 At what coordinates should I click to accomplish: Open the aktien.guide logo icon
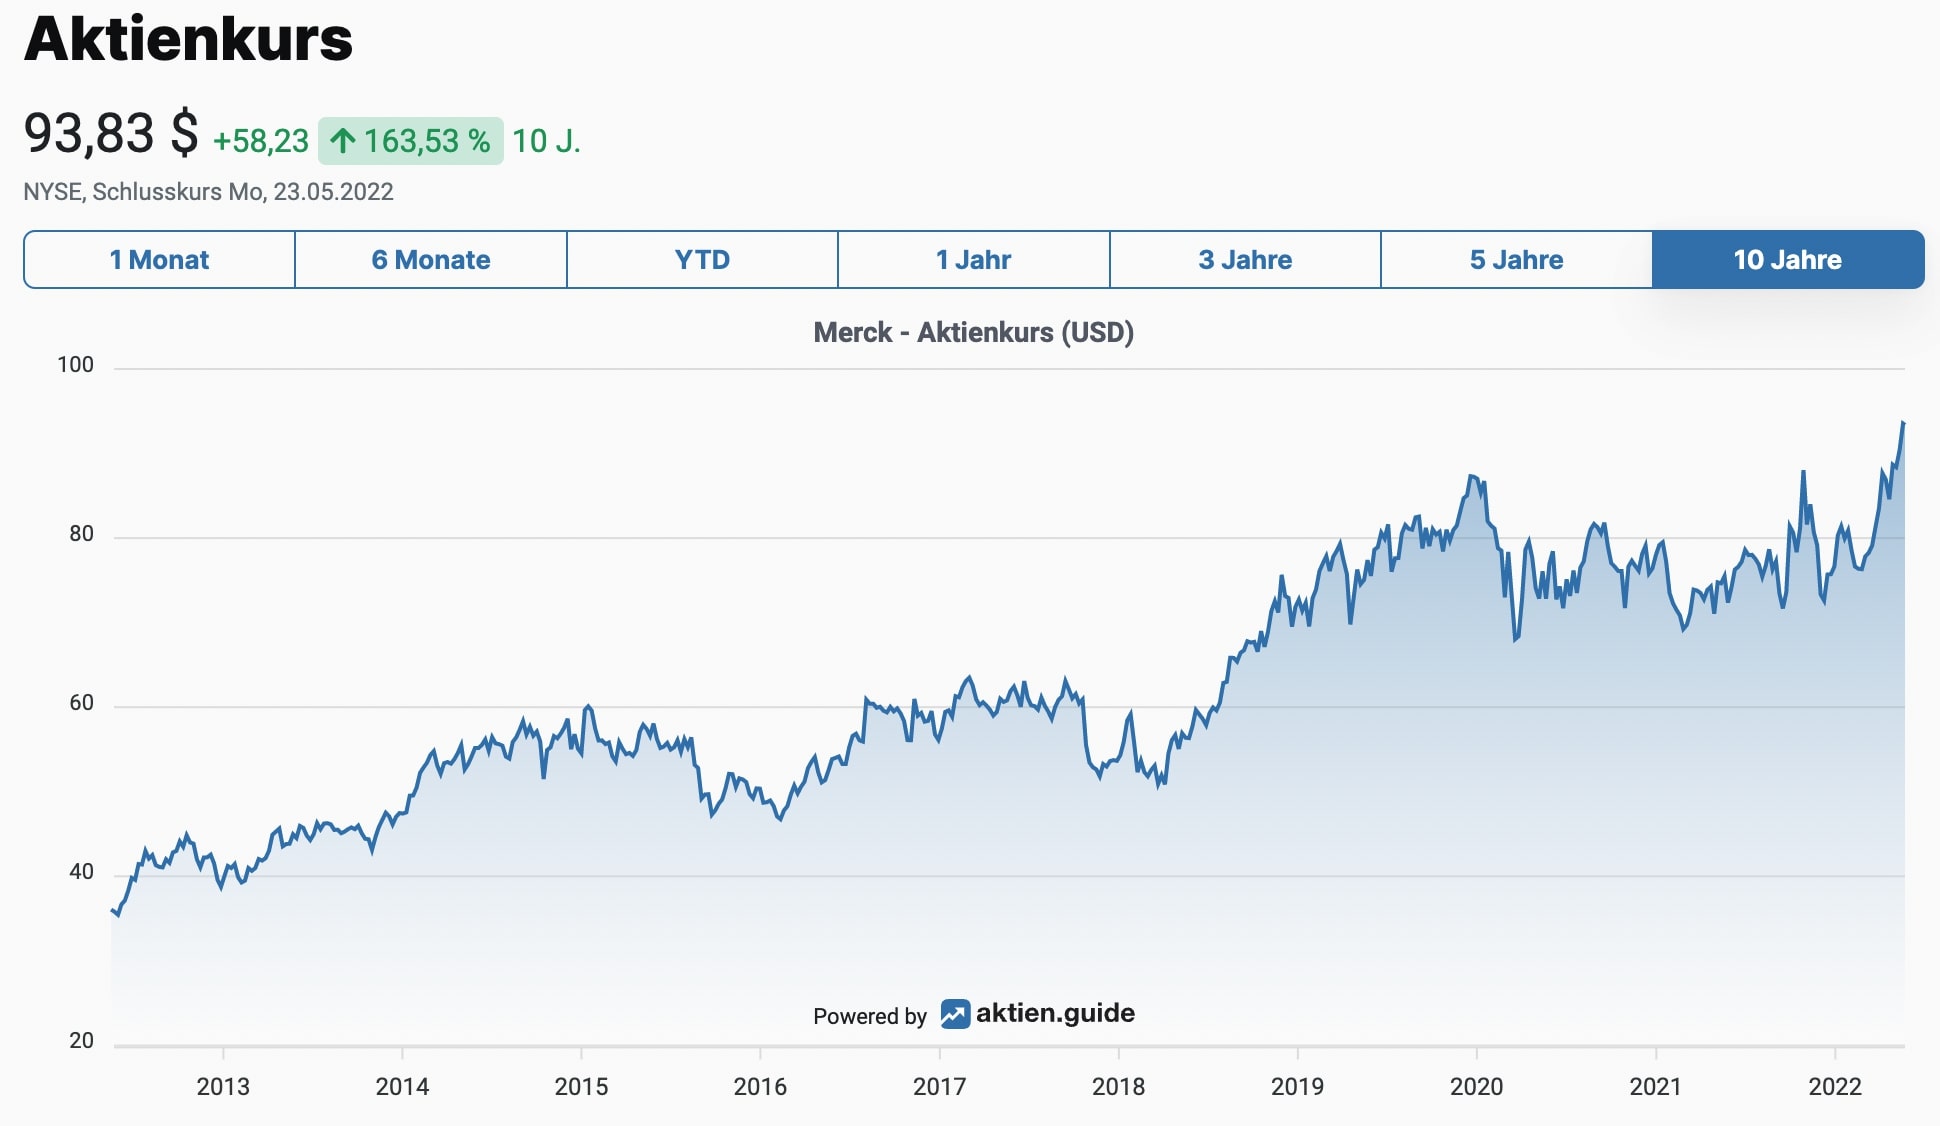[955, 1014]
